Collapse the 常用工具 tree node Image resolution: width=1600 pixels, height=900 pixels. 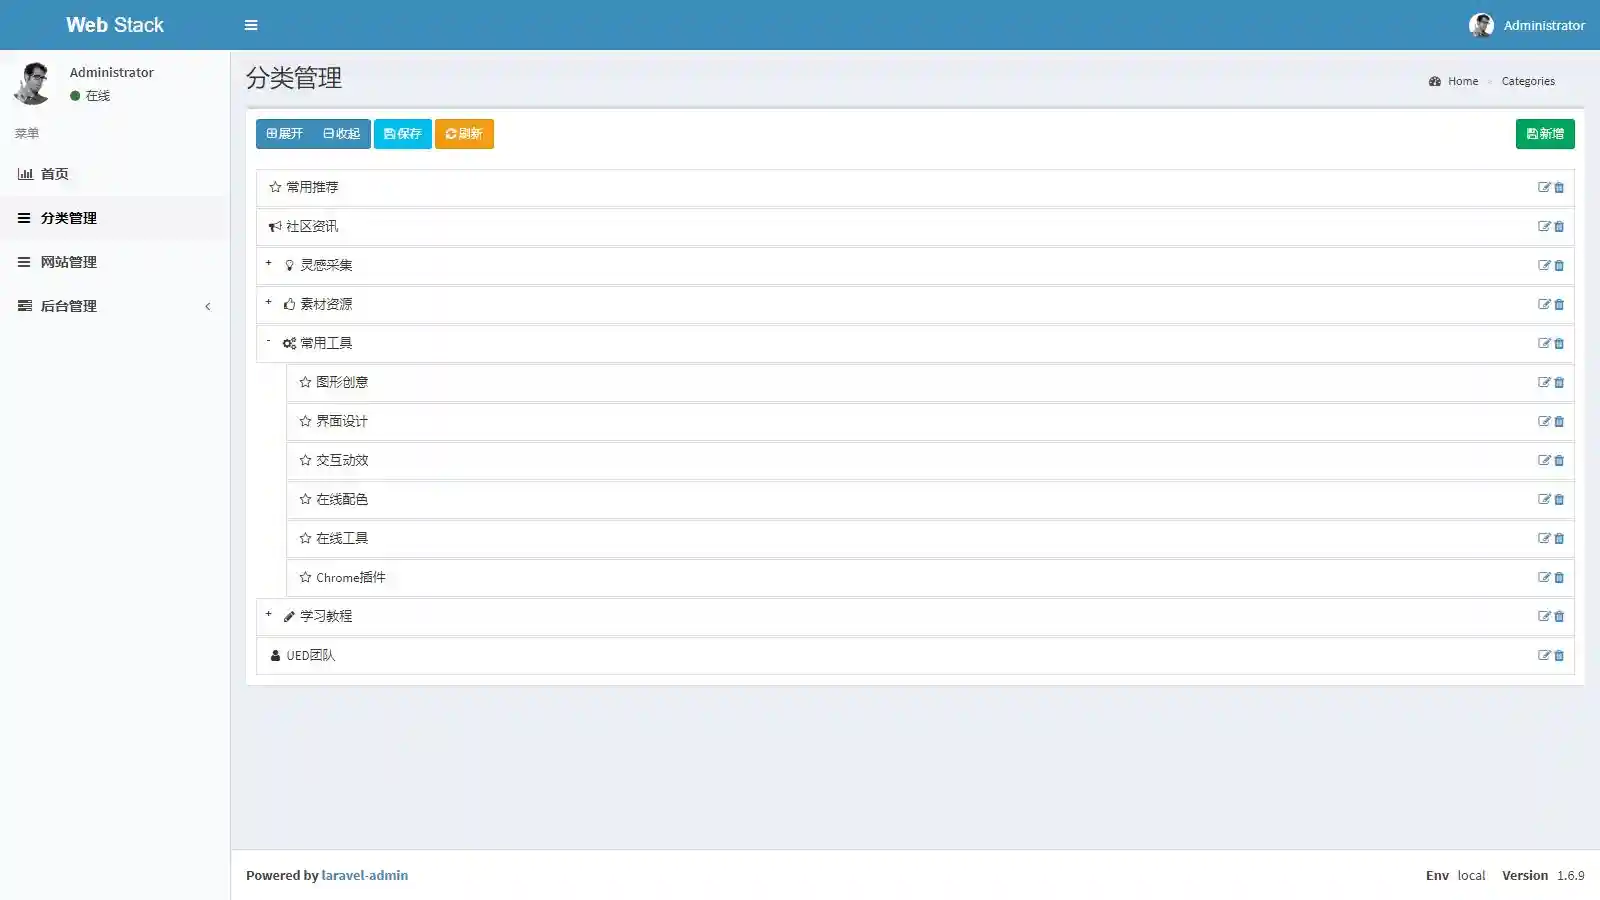pyautogui.click(x=268, y=341)
